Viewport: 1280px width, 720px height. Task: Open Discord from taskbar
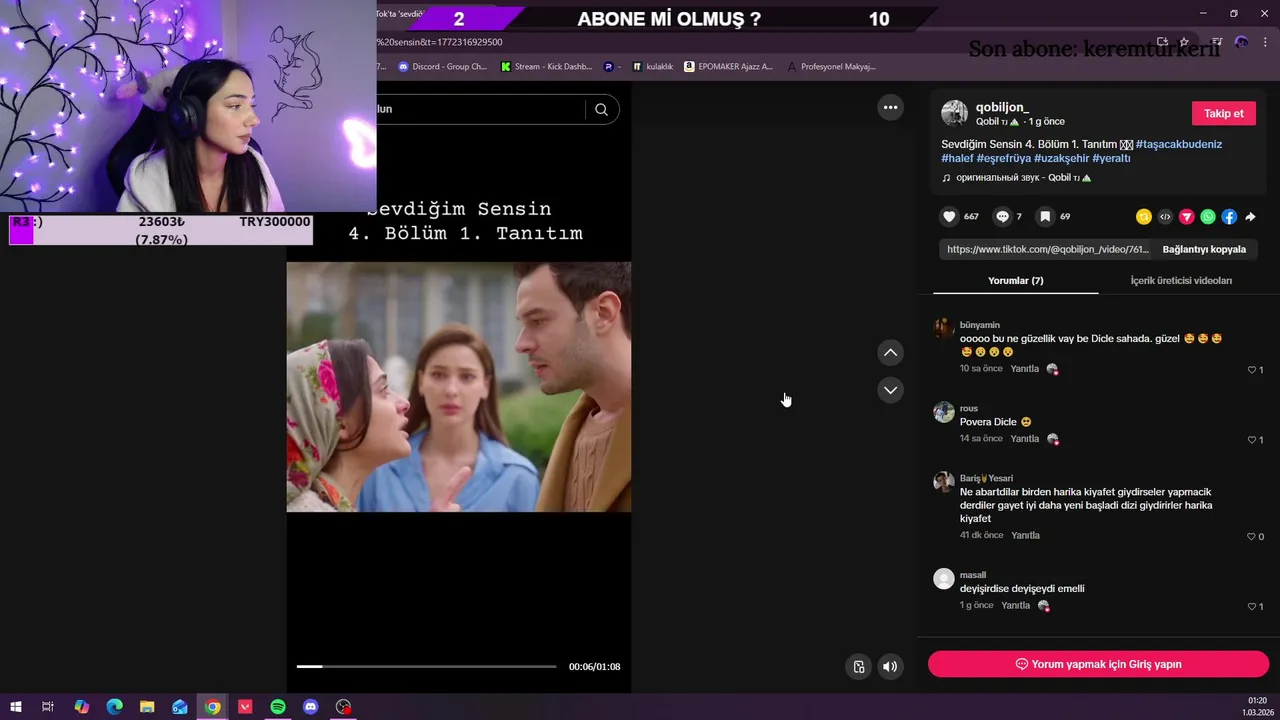(311, 707)
